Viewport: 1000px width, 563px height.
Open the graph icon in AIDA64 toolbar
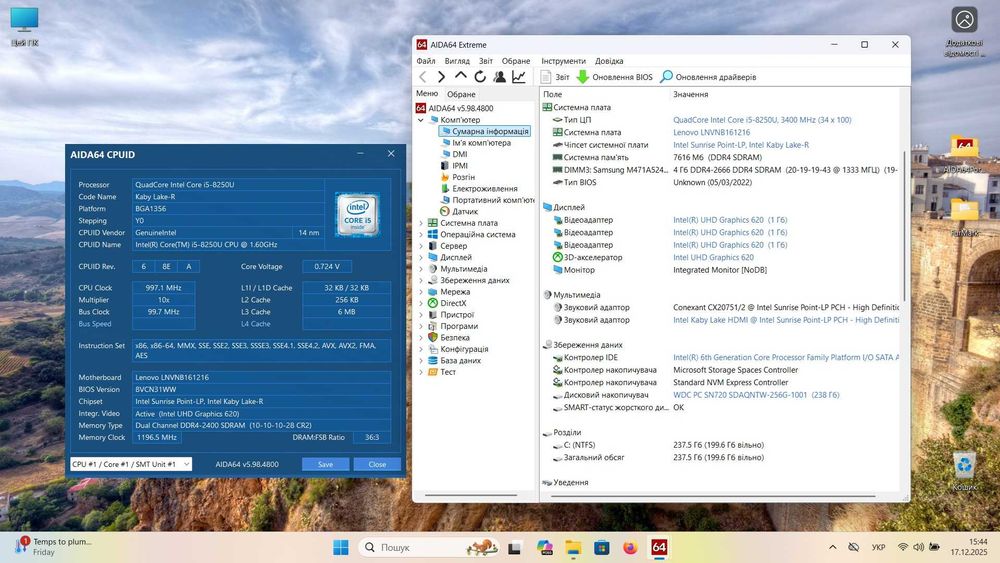(518, 77)
